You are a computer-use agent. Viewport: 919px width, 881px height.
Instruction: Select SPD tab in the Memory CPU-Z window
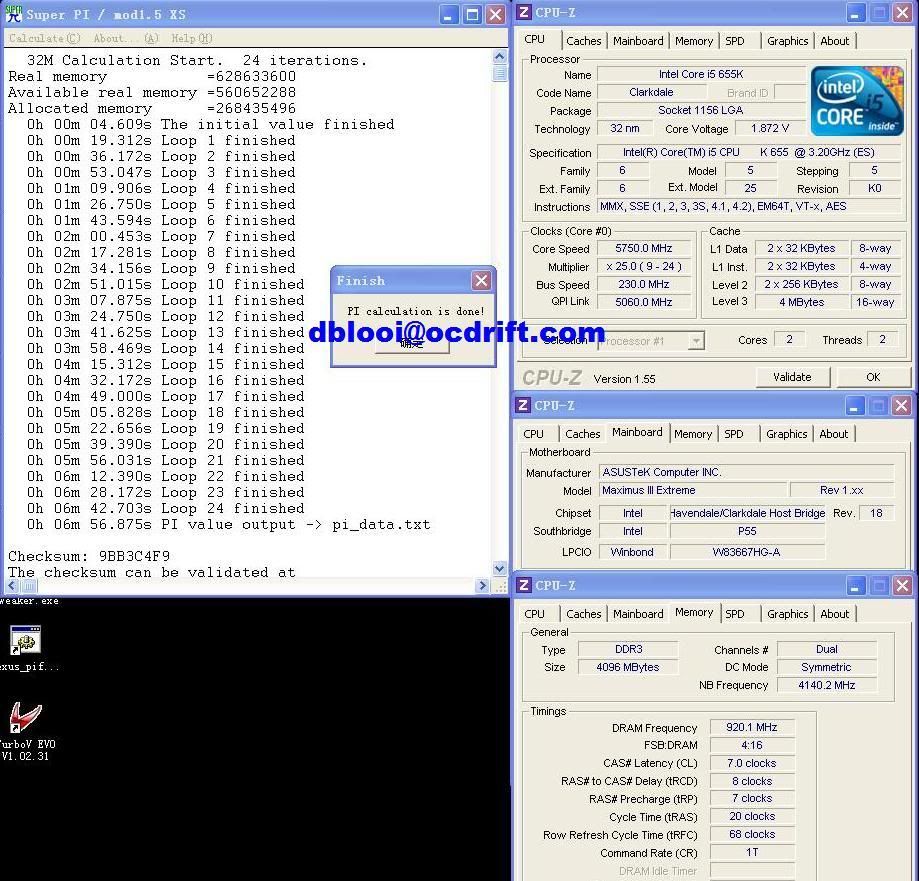tap(735, 614)
